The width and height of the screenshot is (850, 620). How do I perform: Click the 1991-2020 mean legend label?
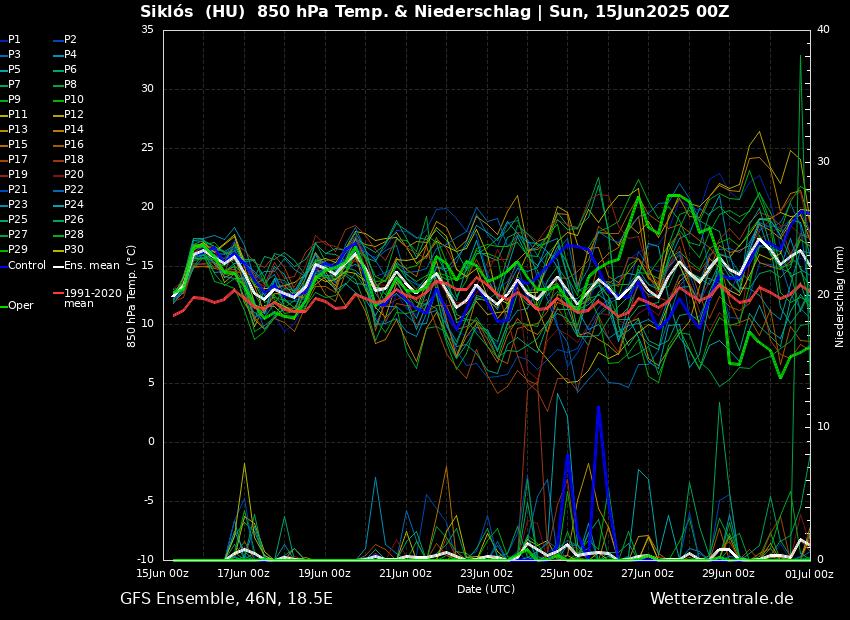pos(92,299)
